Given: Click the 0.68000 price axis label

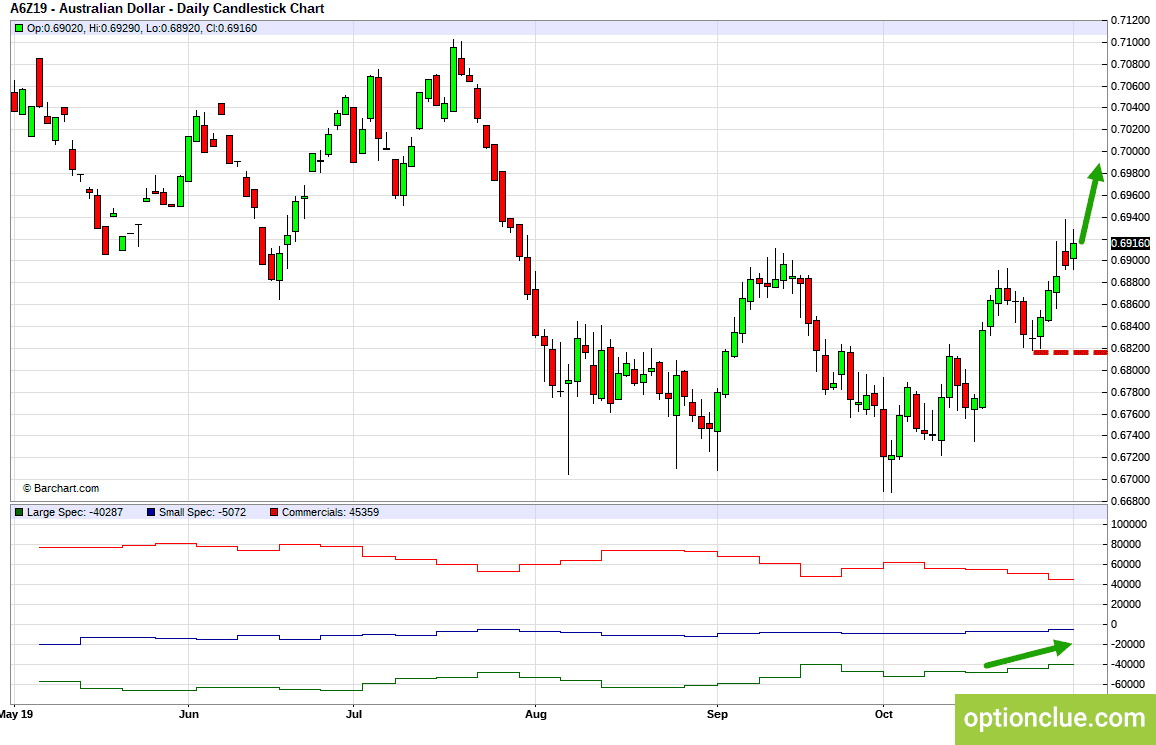Looking at the screenshot, I should [1130, 371].
